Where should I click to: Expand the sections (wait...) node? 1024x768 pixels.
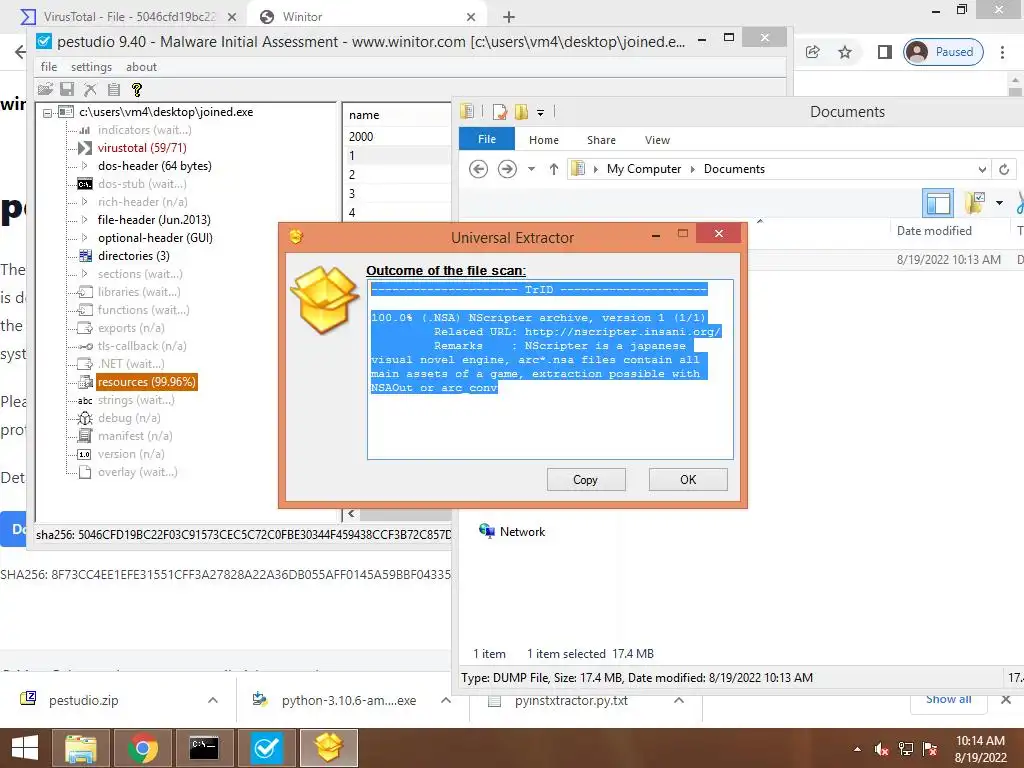(84, 274)
